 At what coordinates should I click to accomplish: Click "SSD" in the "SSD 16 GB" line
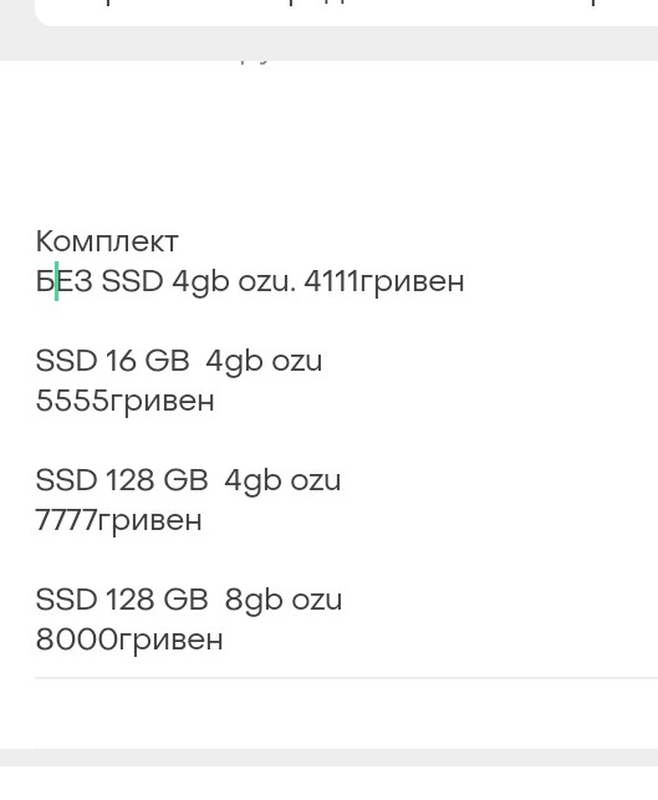[x=65, y=360]
